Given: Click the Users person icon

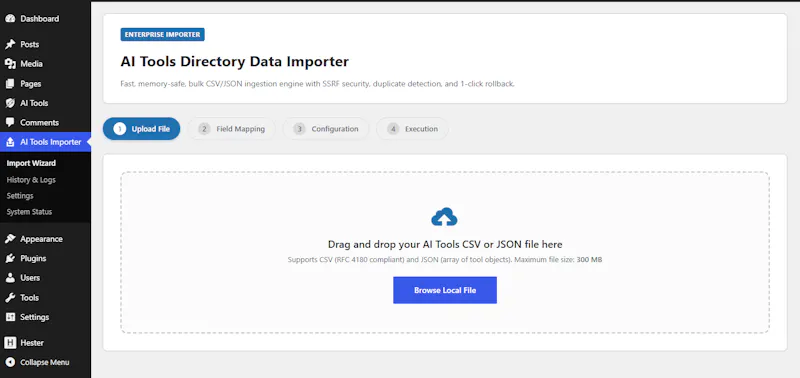Looking at the screenshot, I should 10,278.
